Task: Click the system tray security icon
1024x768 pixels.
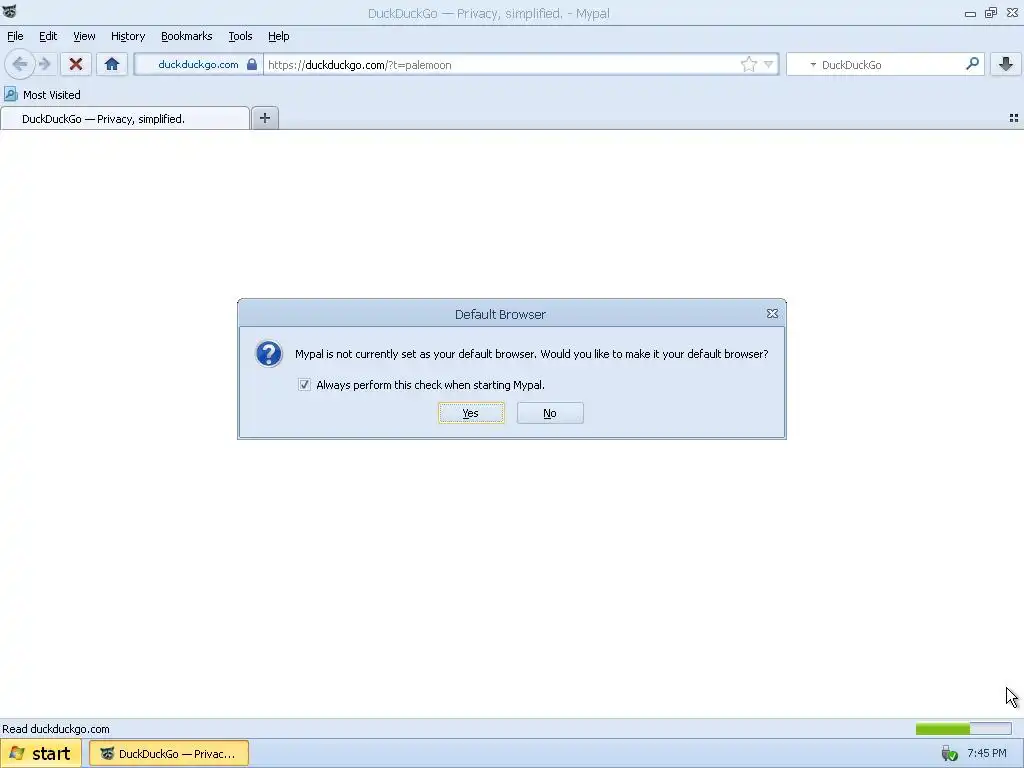Action: (x=949, y=754)
